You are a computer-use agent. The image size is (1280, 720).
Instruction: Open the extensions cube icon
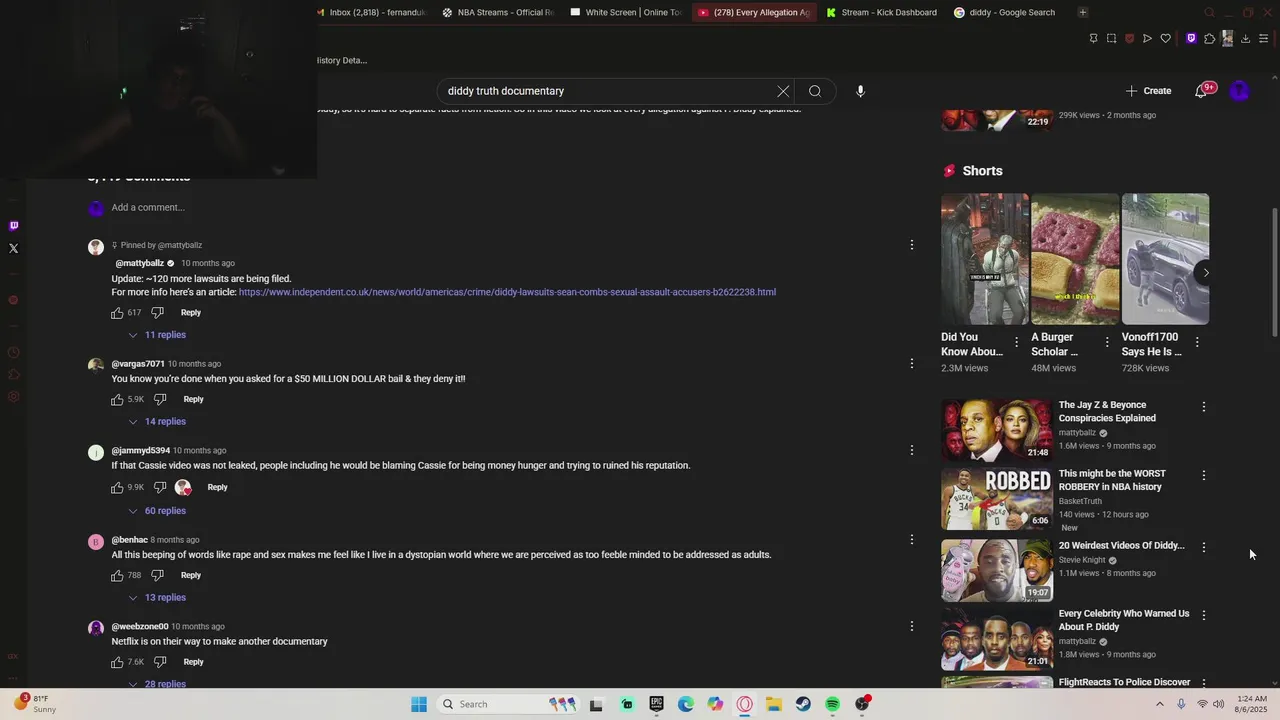[1209, 39]
